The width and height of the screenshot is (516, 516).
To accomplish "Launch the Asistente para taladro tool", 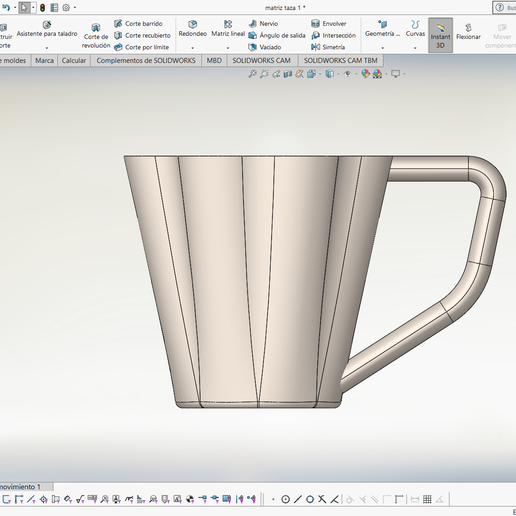I will 47,29.
